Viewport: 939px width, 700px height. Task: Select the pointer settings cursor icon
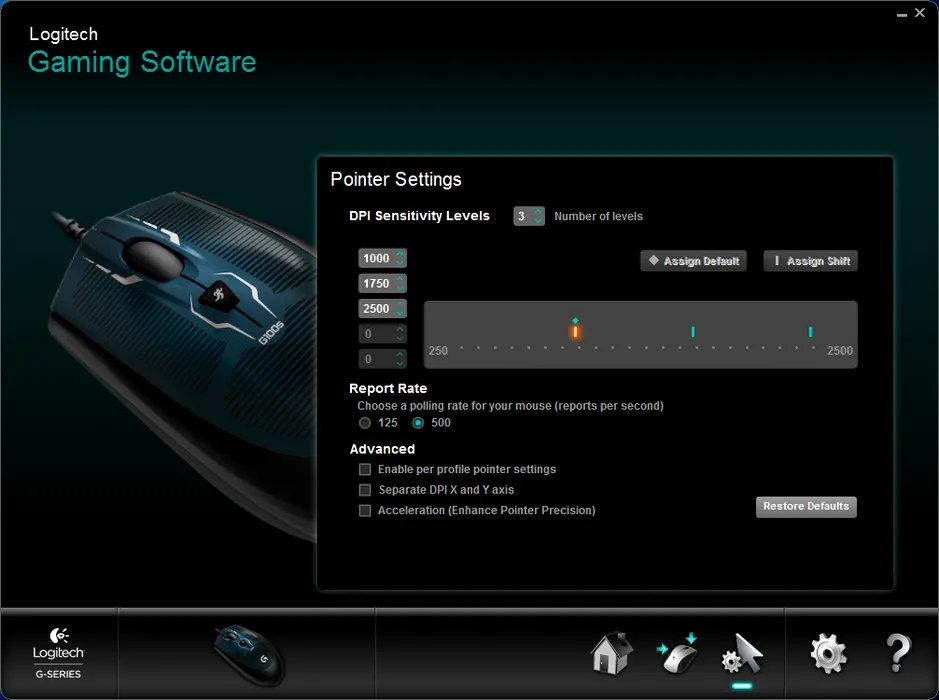742,654
